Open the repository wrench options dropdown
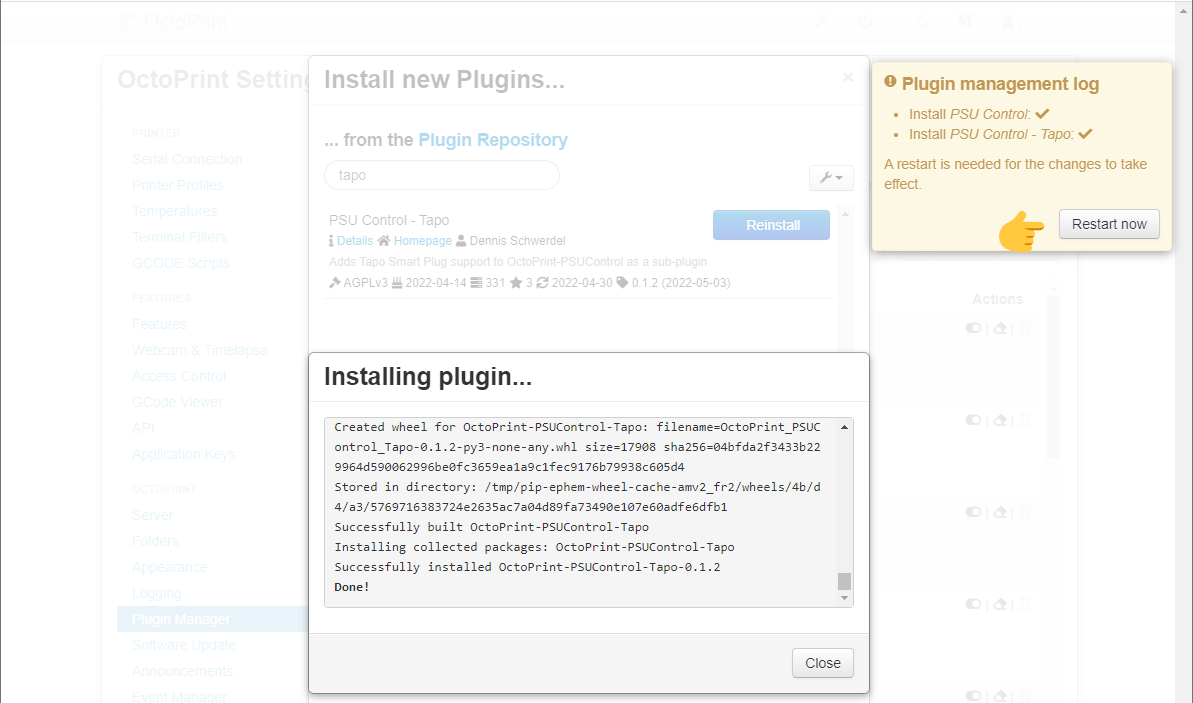Image resolution: width=1193 pixels, height=703 pixels. coord(830,178)
